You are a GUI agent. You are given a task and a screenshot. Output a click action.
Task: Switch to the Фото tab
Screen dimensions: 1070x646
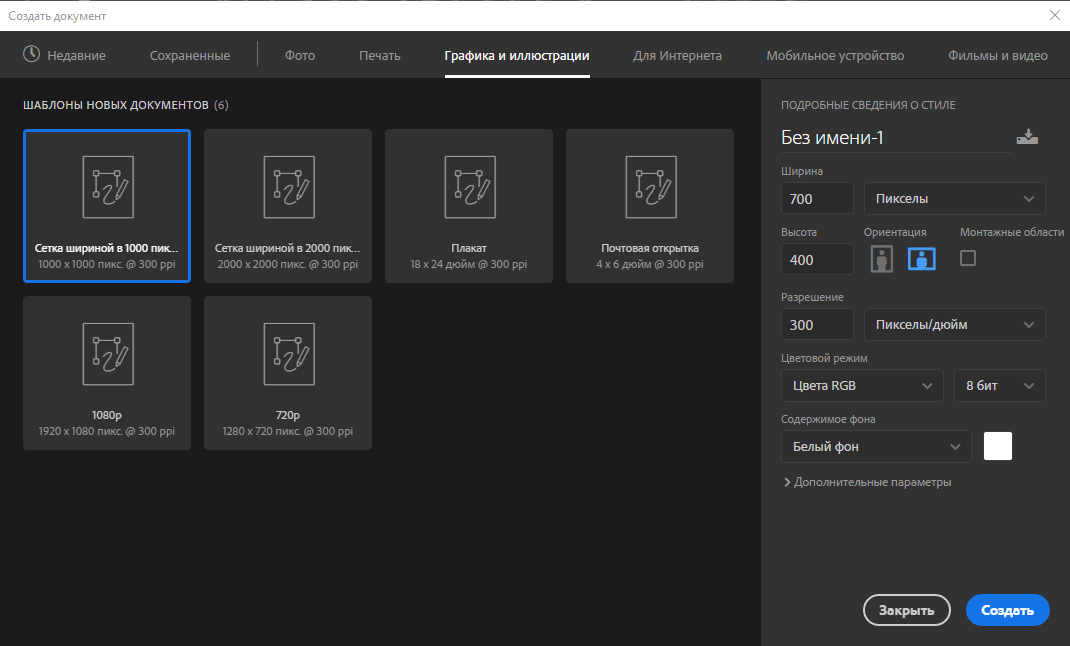pyautogui.click(x=300, y=56)
